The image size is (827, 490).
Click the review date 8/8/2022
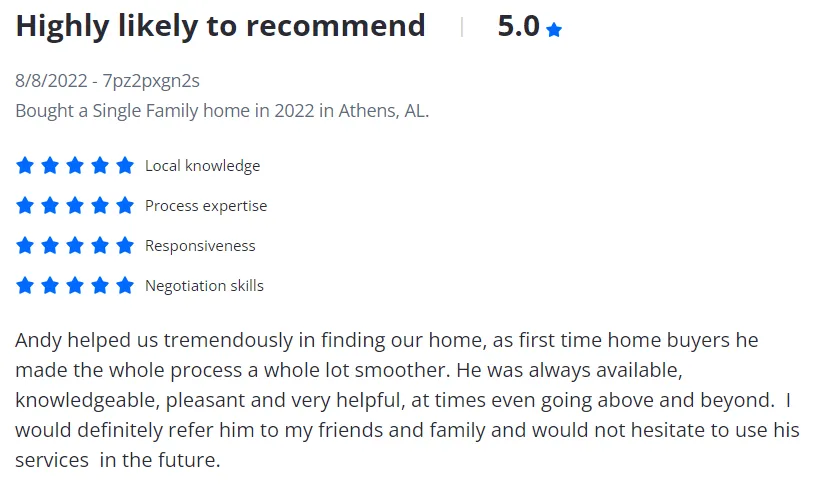(52, 81)
